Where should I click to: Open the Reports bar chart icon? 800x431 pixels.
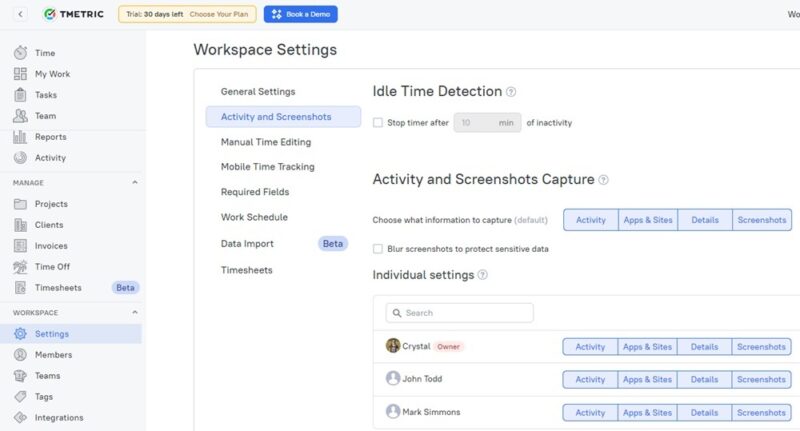20,137
